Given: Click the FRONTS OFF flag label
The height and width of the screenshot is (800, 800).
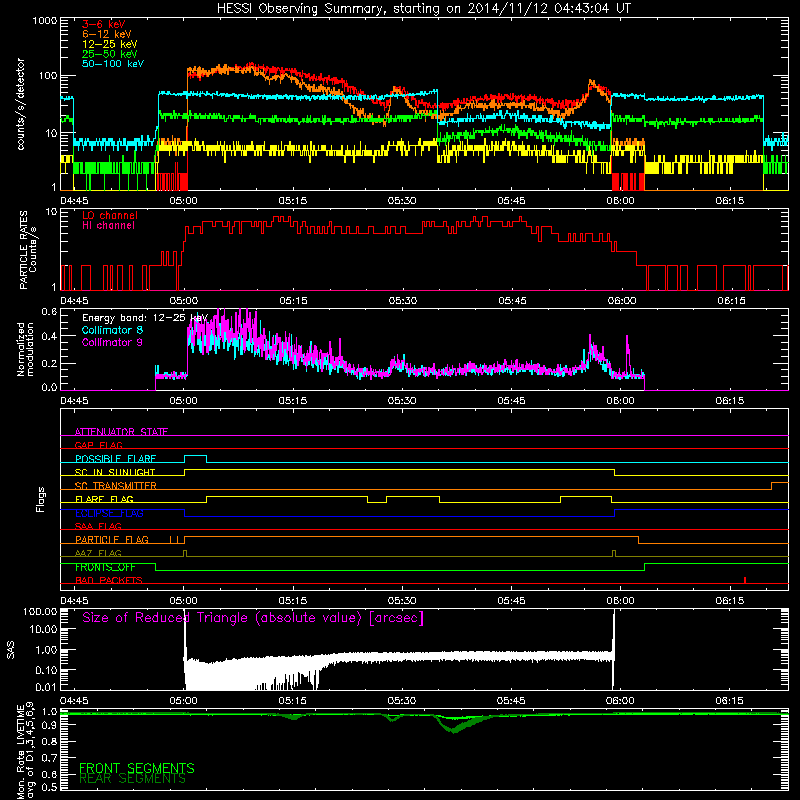Looking at the screenshot, I should pyautogui.click(x=105, y=567).
